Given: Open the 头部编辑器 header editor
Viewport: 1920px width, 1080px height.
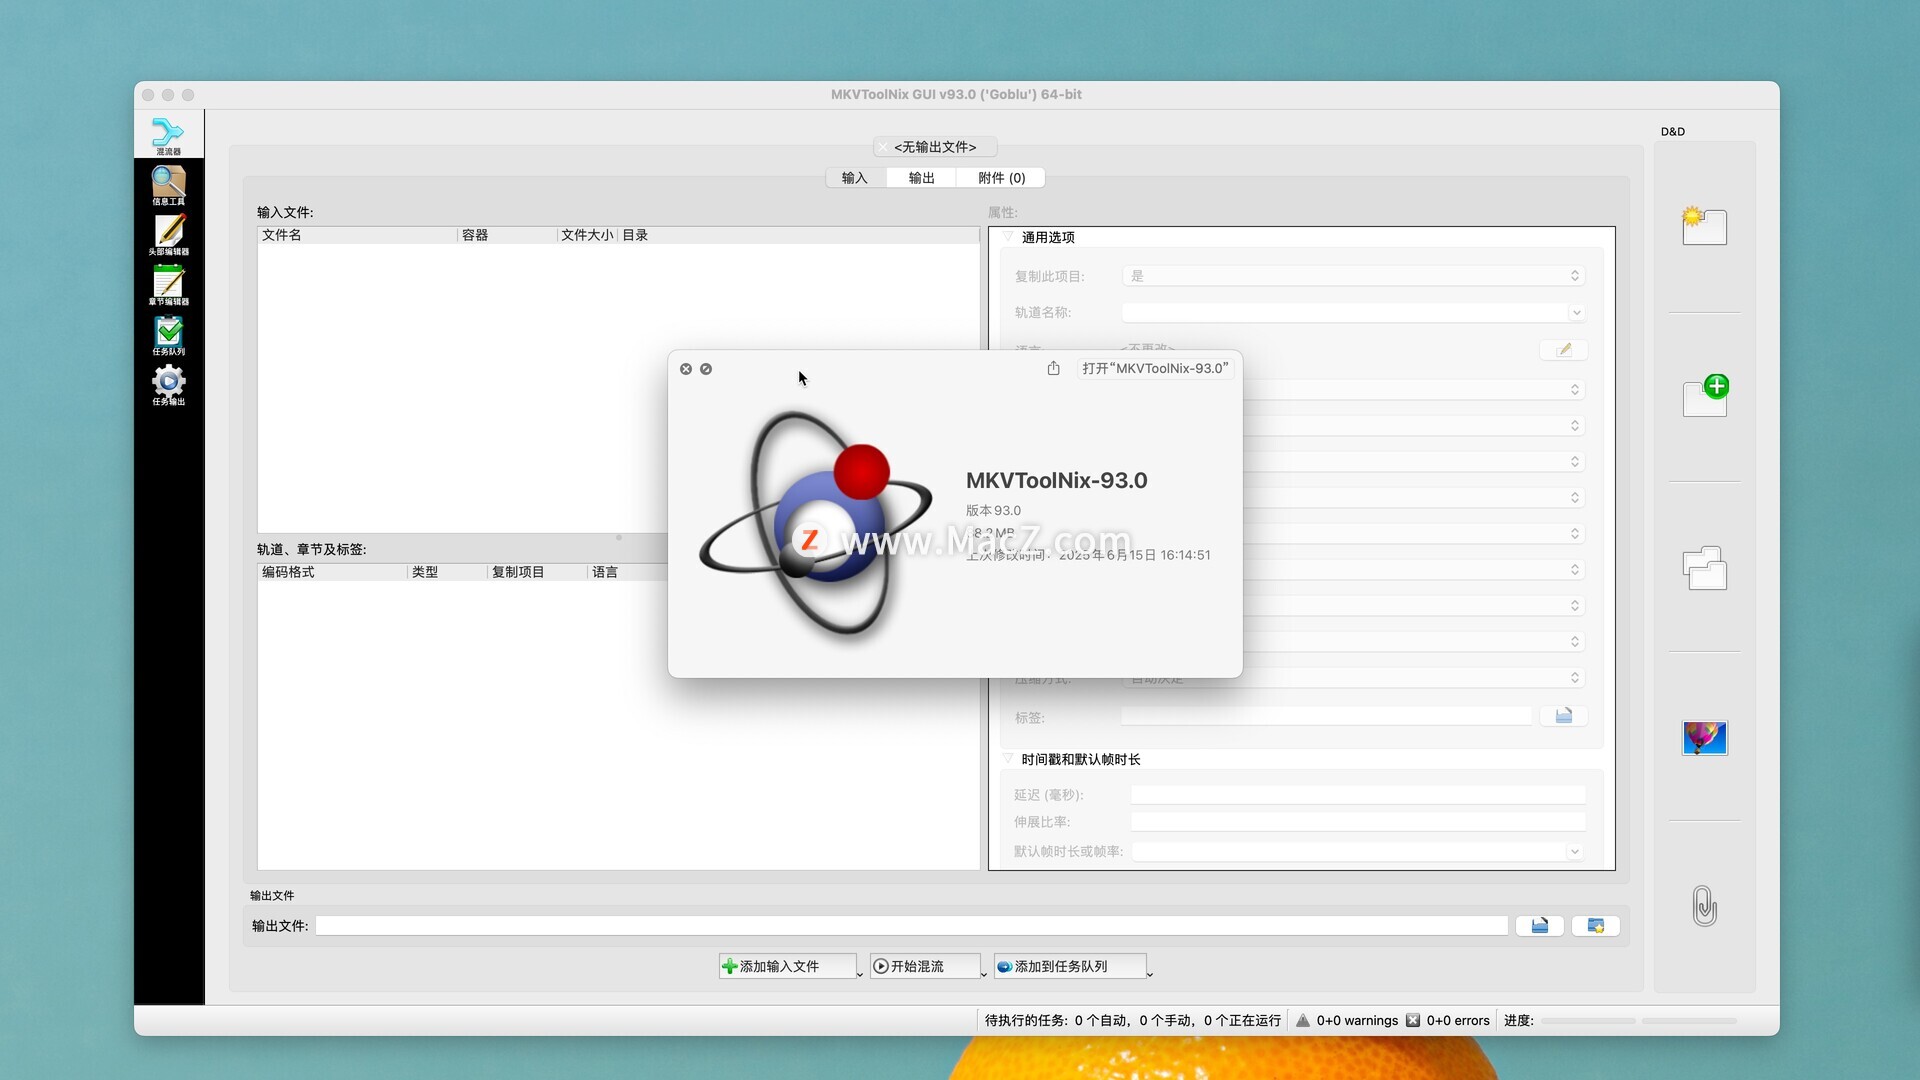Looking at the screenshot, I should point(168,235).
